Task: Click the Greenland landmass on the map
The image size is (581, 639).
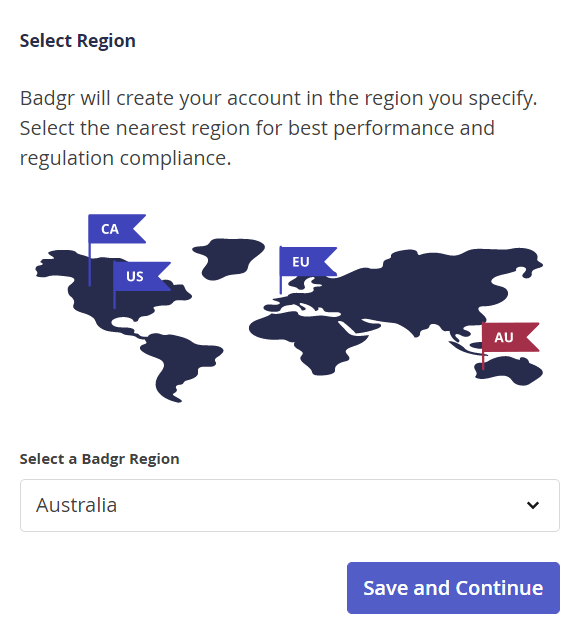Action: (228, 258)
